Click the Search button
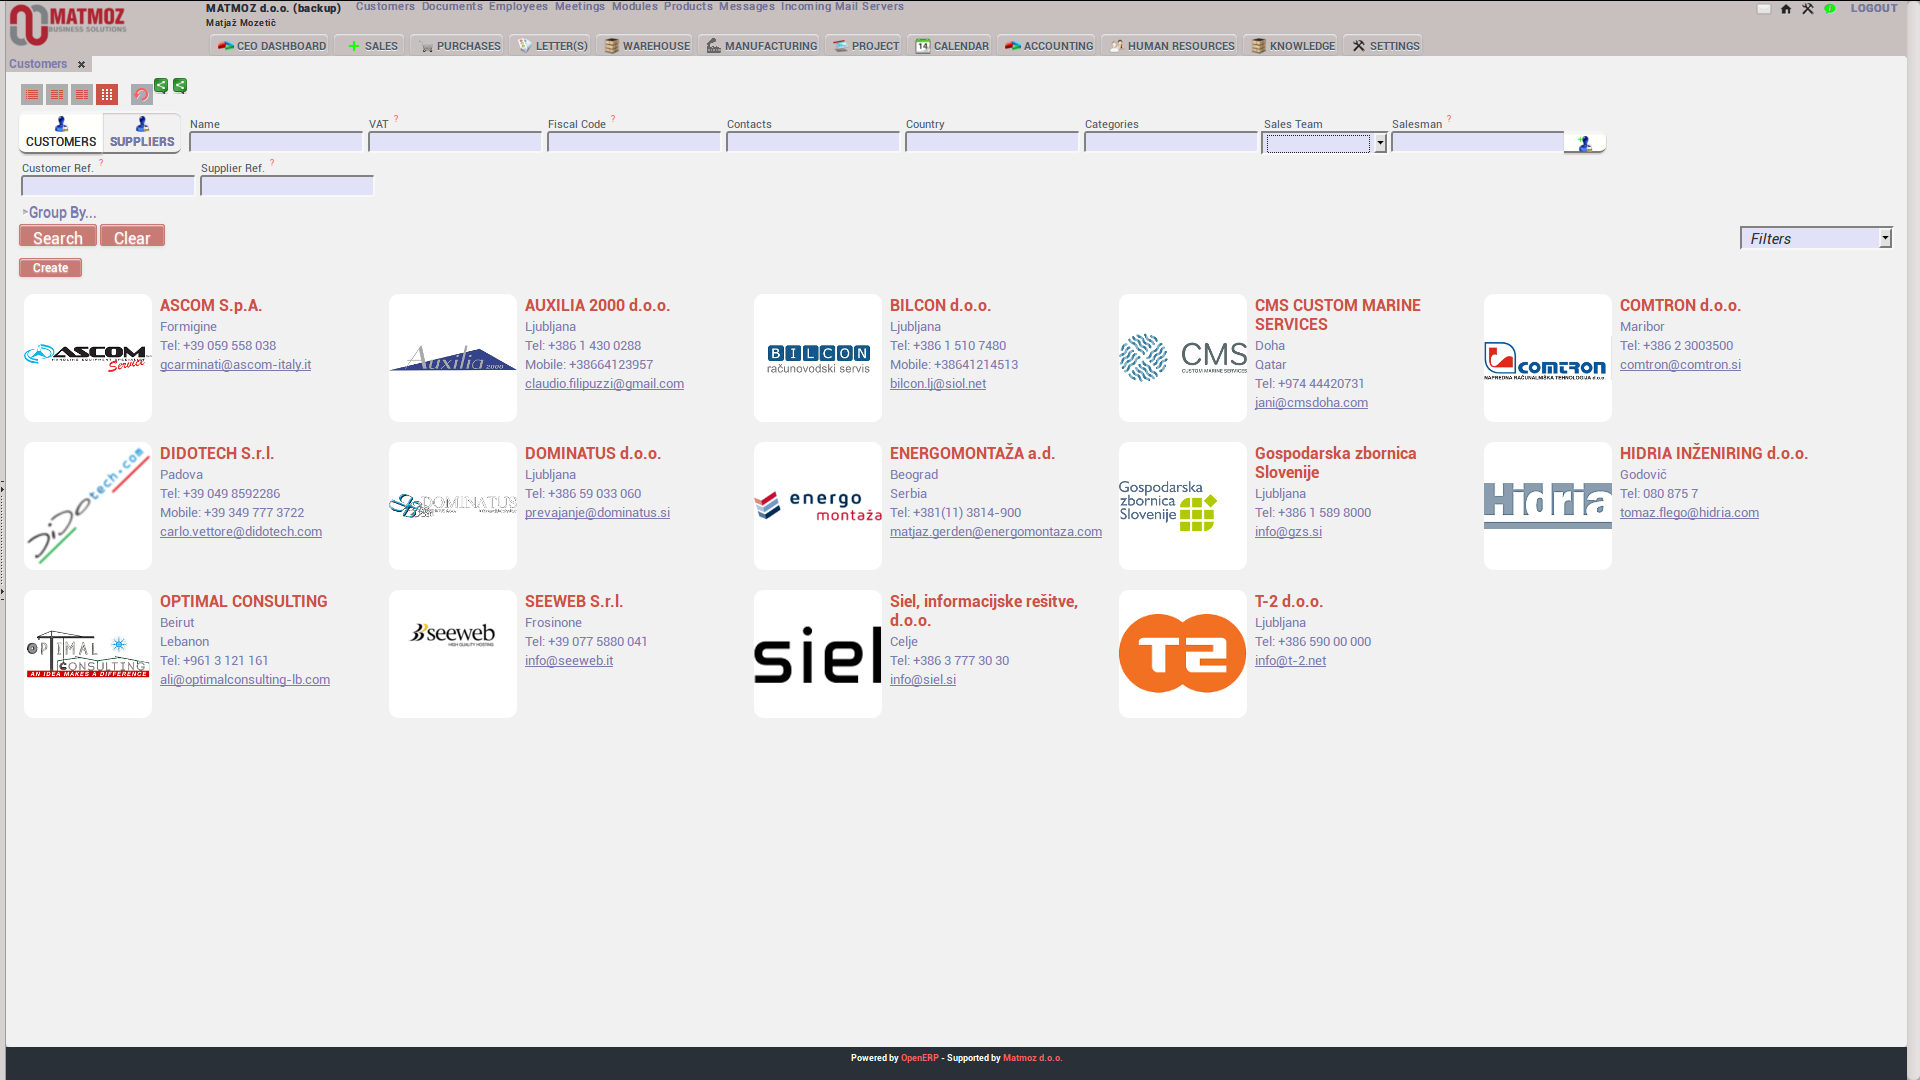The image size is (1920, 1080). click(x=58, y=237)
